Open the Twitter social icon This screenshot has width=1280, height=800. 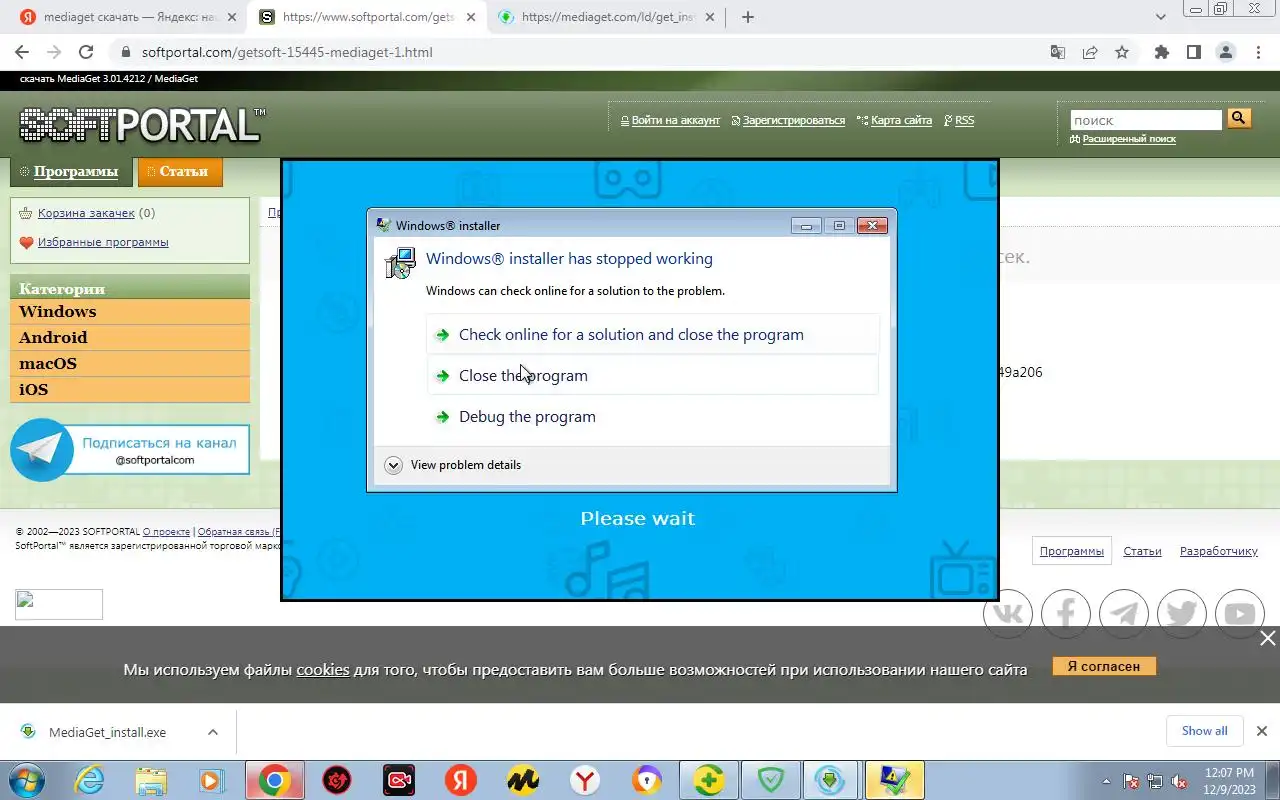click(1182, 613)
